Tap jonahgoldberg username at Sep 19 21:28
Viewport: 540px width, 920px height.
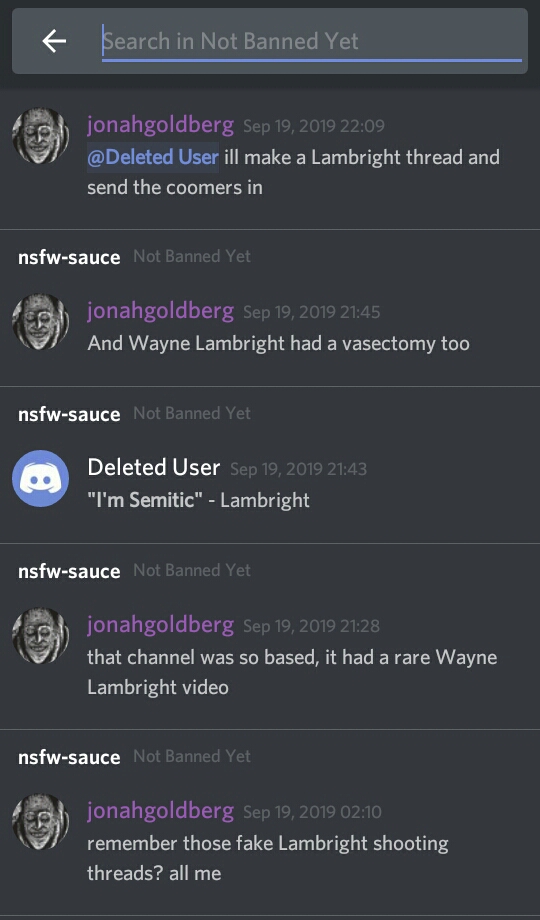[x=160, y=625]
